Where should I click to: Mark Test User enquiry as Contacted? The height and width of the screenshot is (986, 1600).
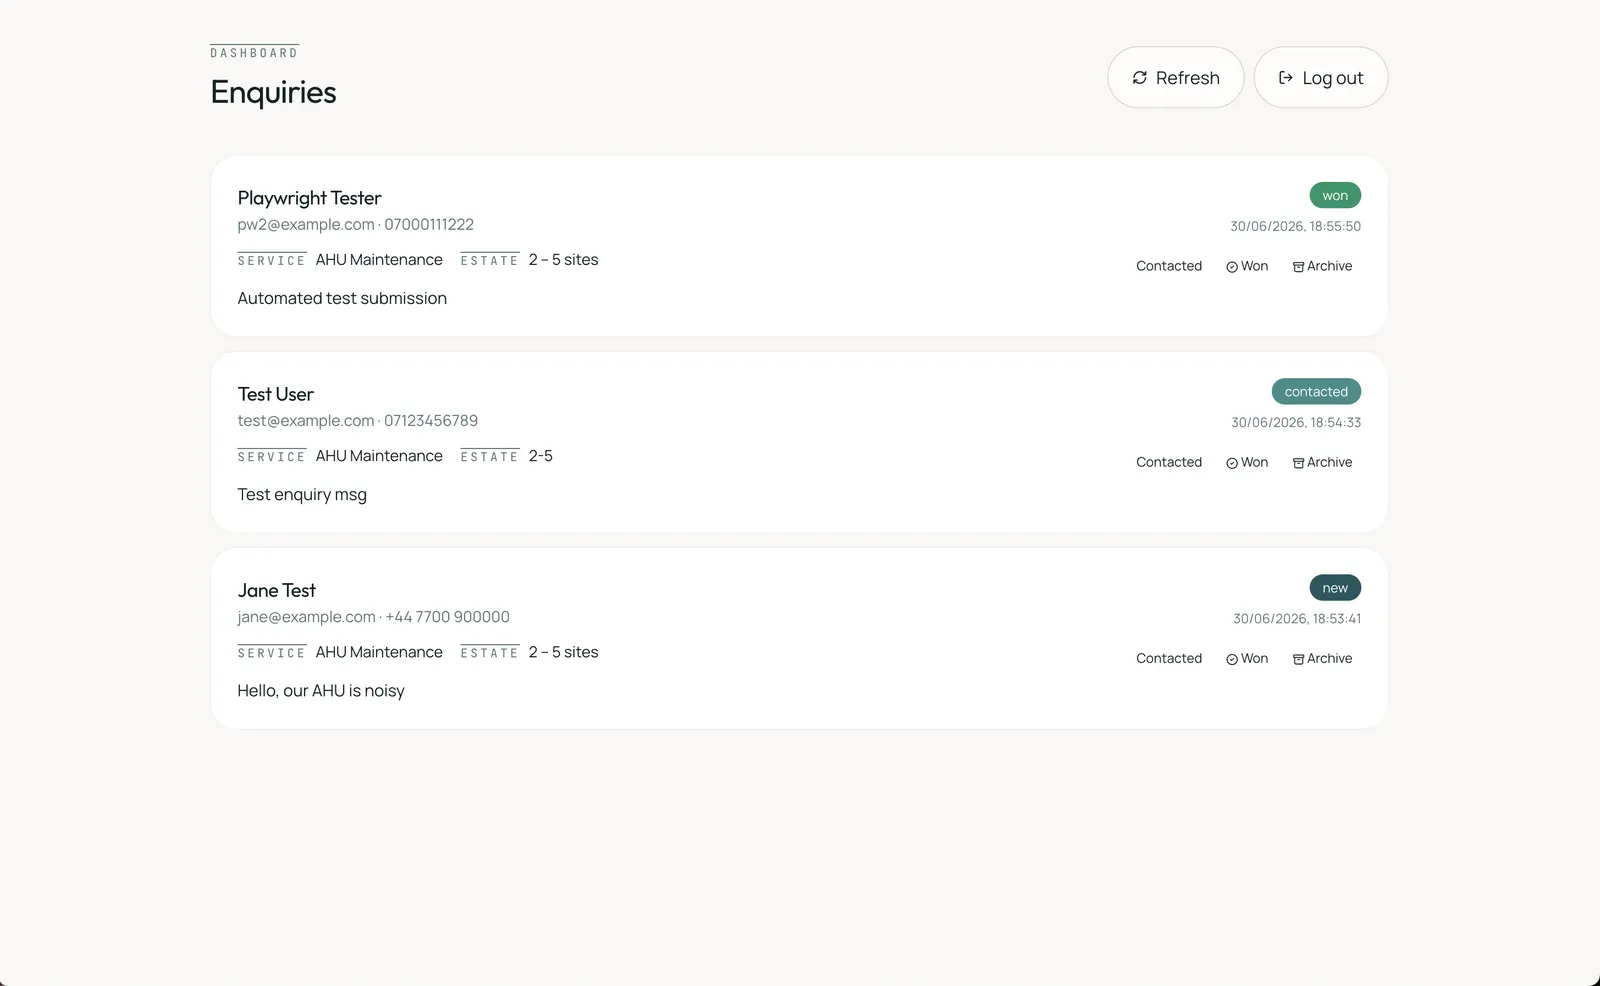click(x=1169, y=462)
